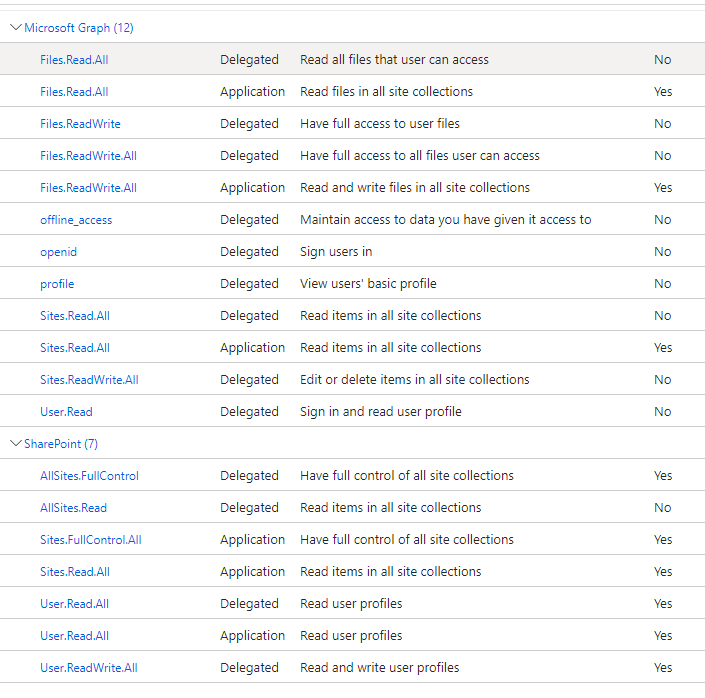Click 'Yes' in the User.ReadWrite.All row
The height and width of the screenshot is (698, 705).
[x=663, y=667]
